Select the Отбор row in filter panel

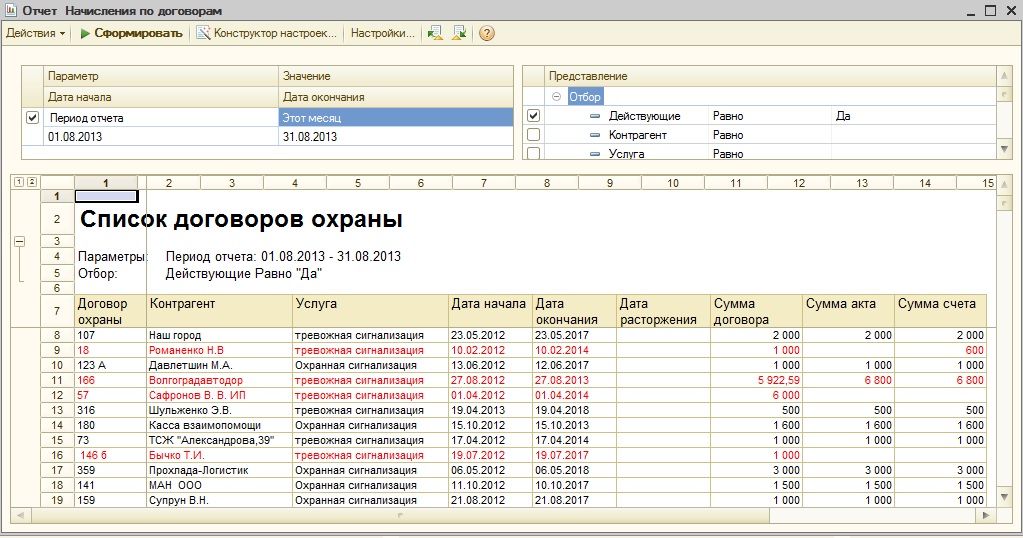click(x=585, y=97)
